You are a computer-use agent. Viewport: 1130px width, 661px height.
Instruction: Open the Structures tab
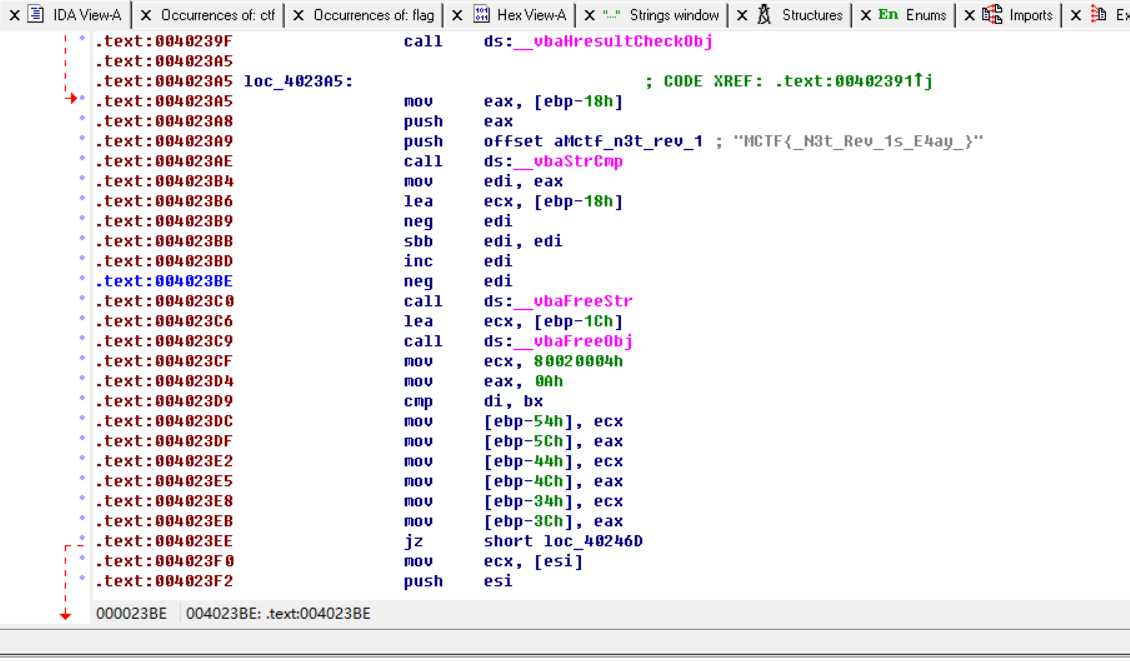[x=812, y=14]
